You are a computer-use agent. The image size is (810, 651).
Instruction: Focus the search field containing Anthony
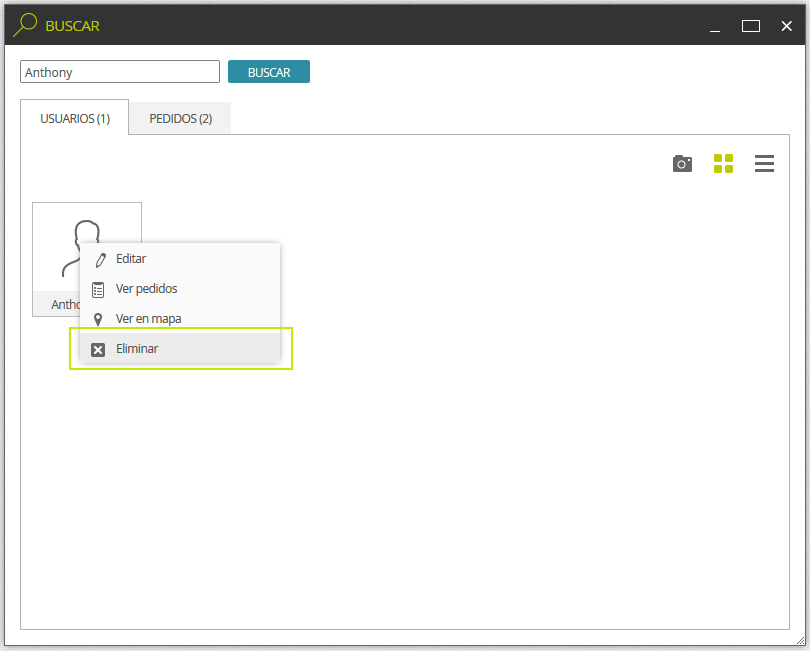pyautogui.click(x=120, y=72)
